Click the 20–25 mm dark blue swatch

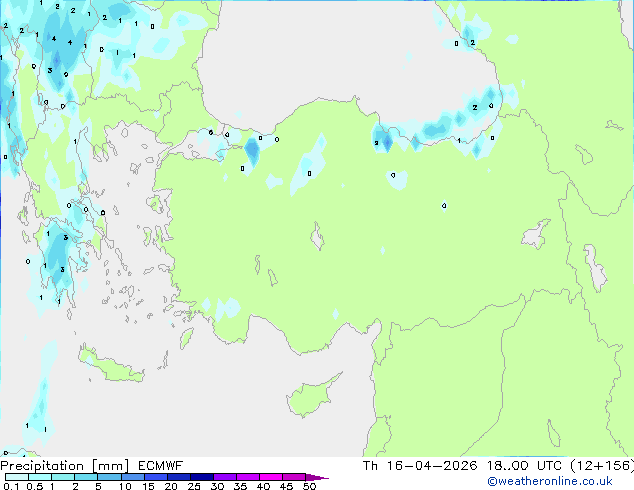click(x=178, y=477)
